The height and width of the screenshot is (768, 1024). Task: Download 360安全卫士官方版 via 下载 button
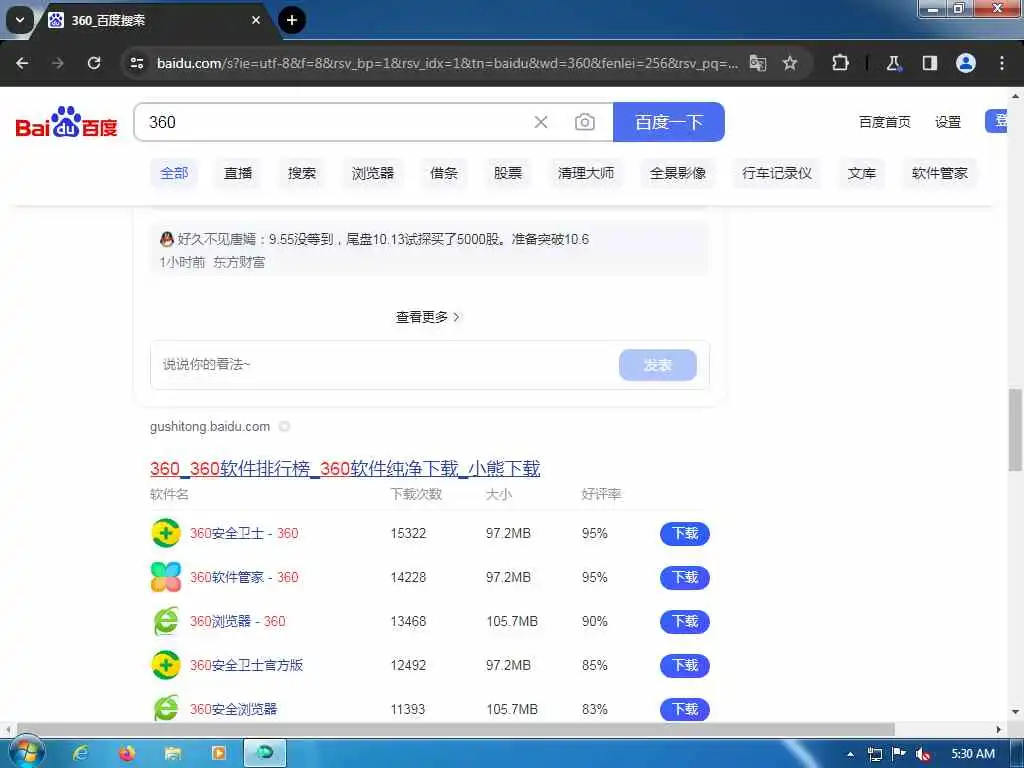pos(685,665)
